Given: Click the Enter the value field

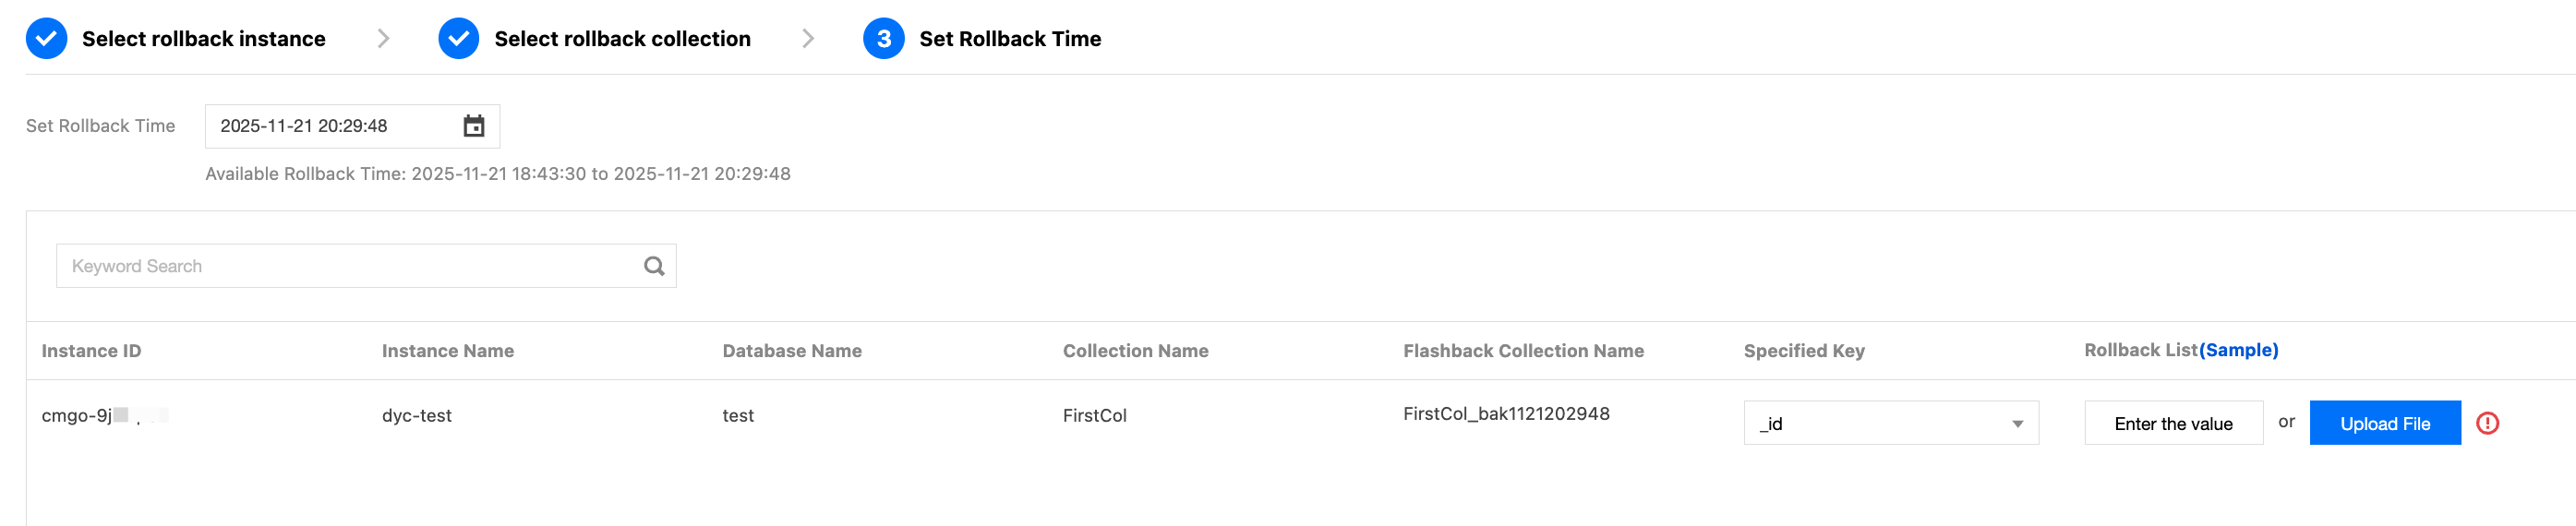Looking at the screenshot, I should click(x=2172, y=423).
